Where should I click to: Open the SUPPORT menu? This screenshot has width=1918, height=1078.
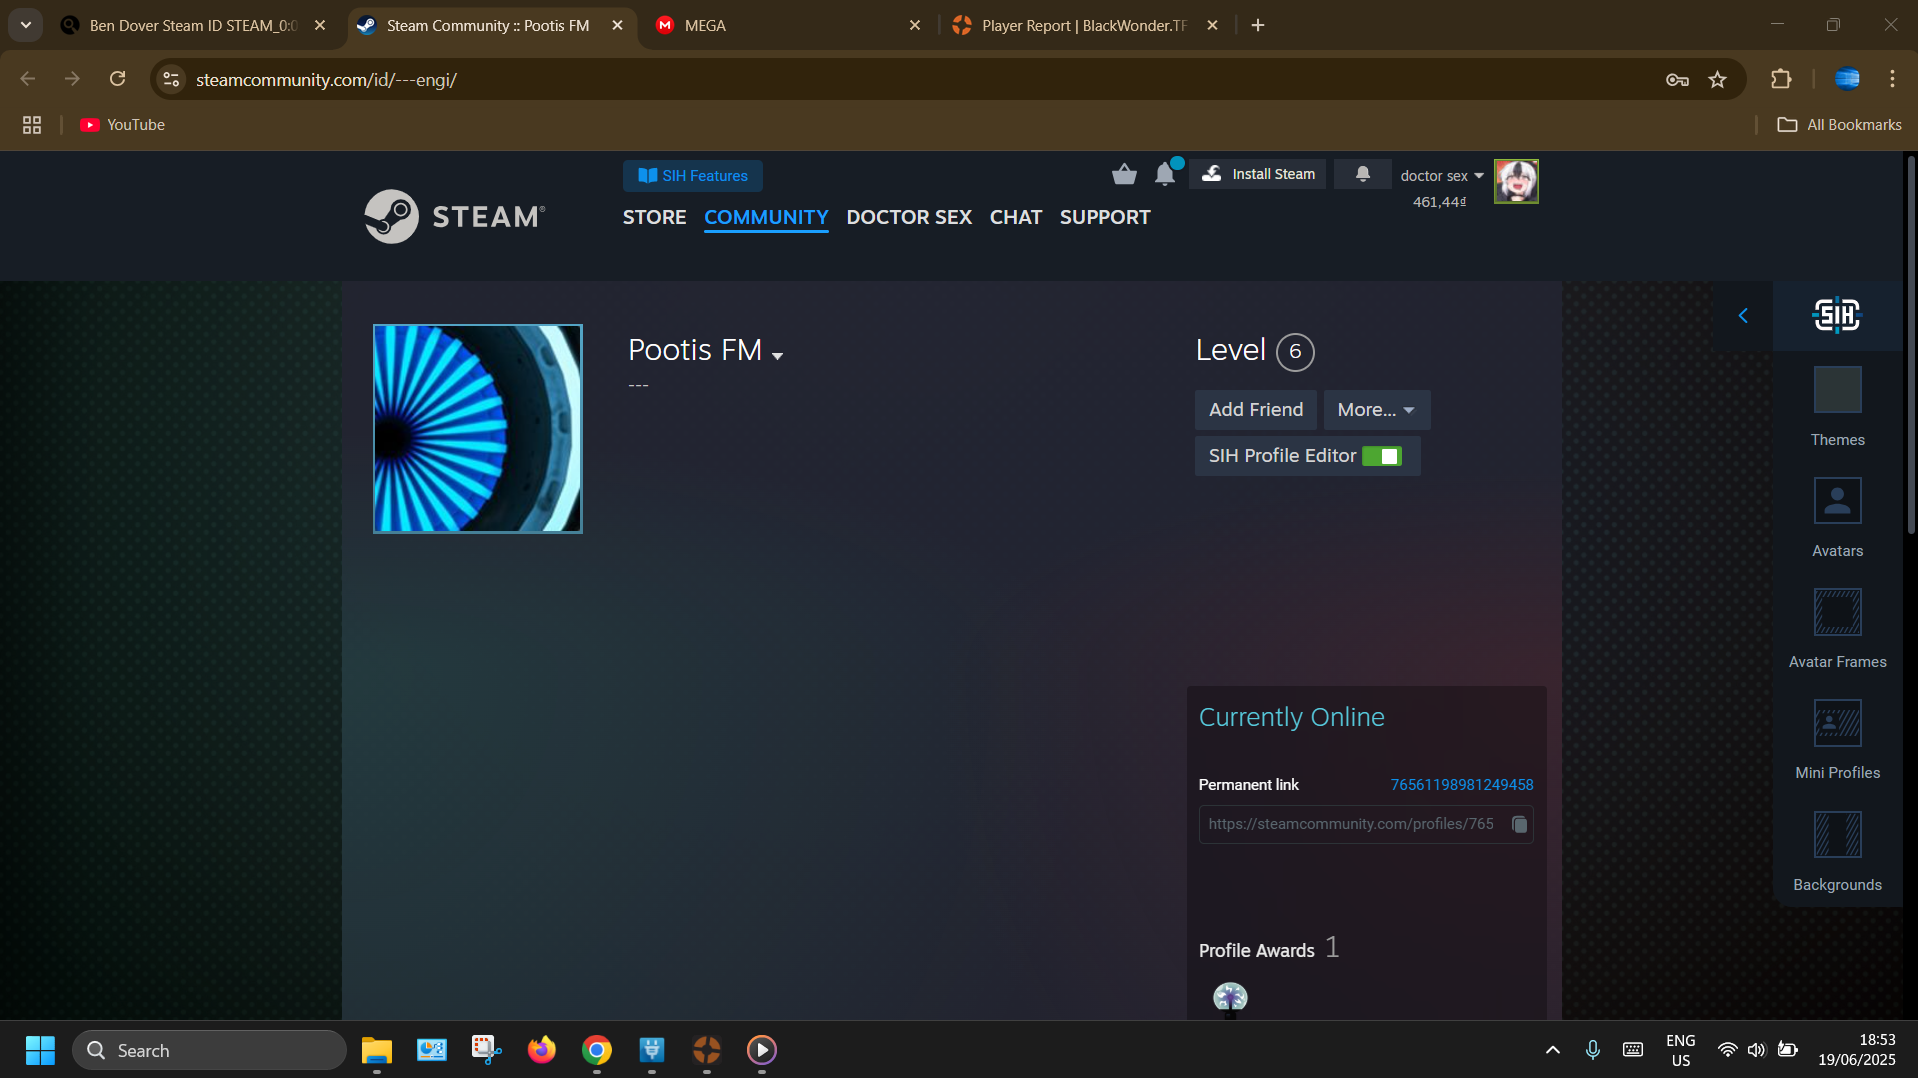[1105, 217]
